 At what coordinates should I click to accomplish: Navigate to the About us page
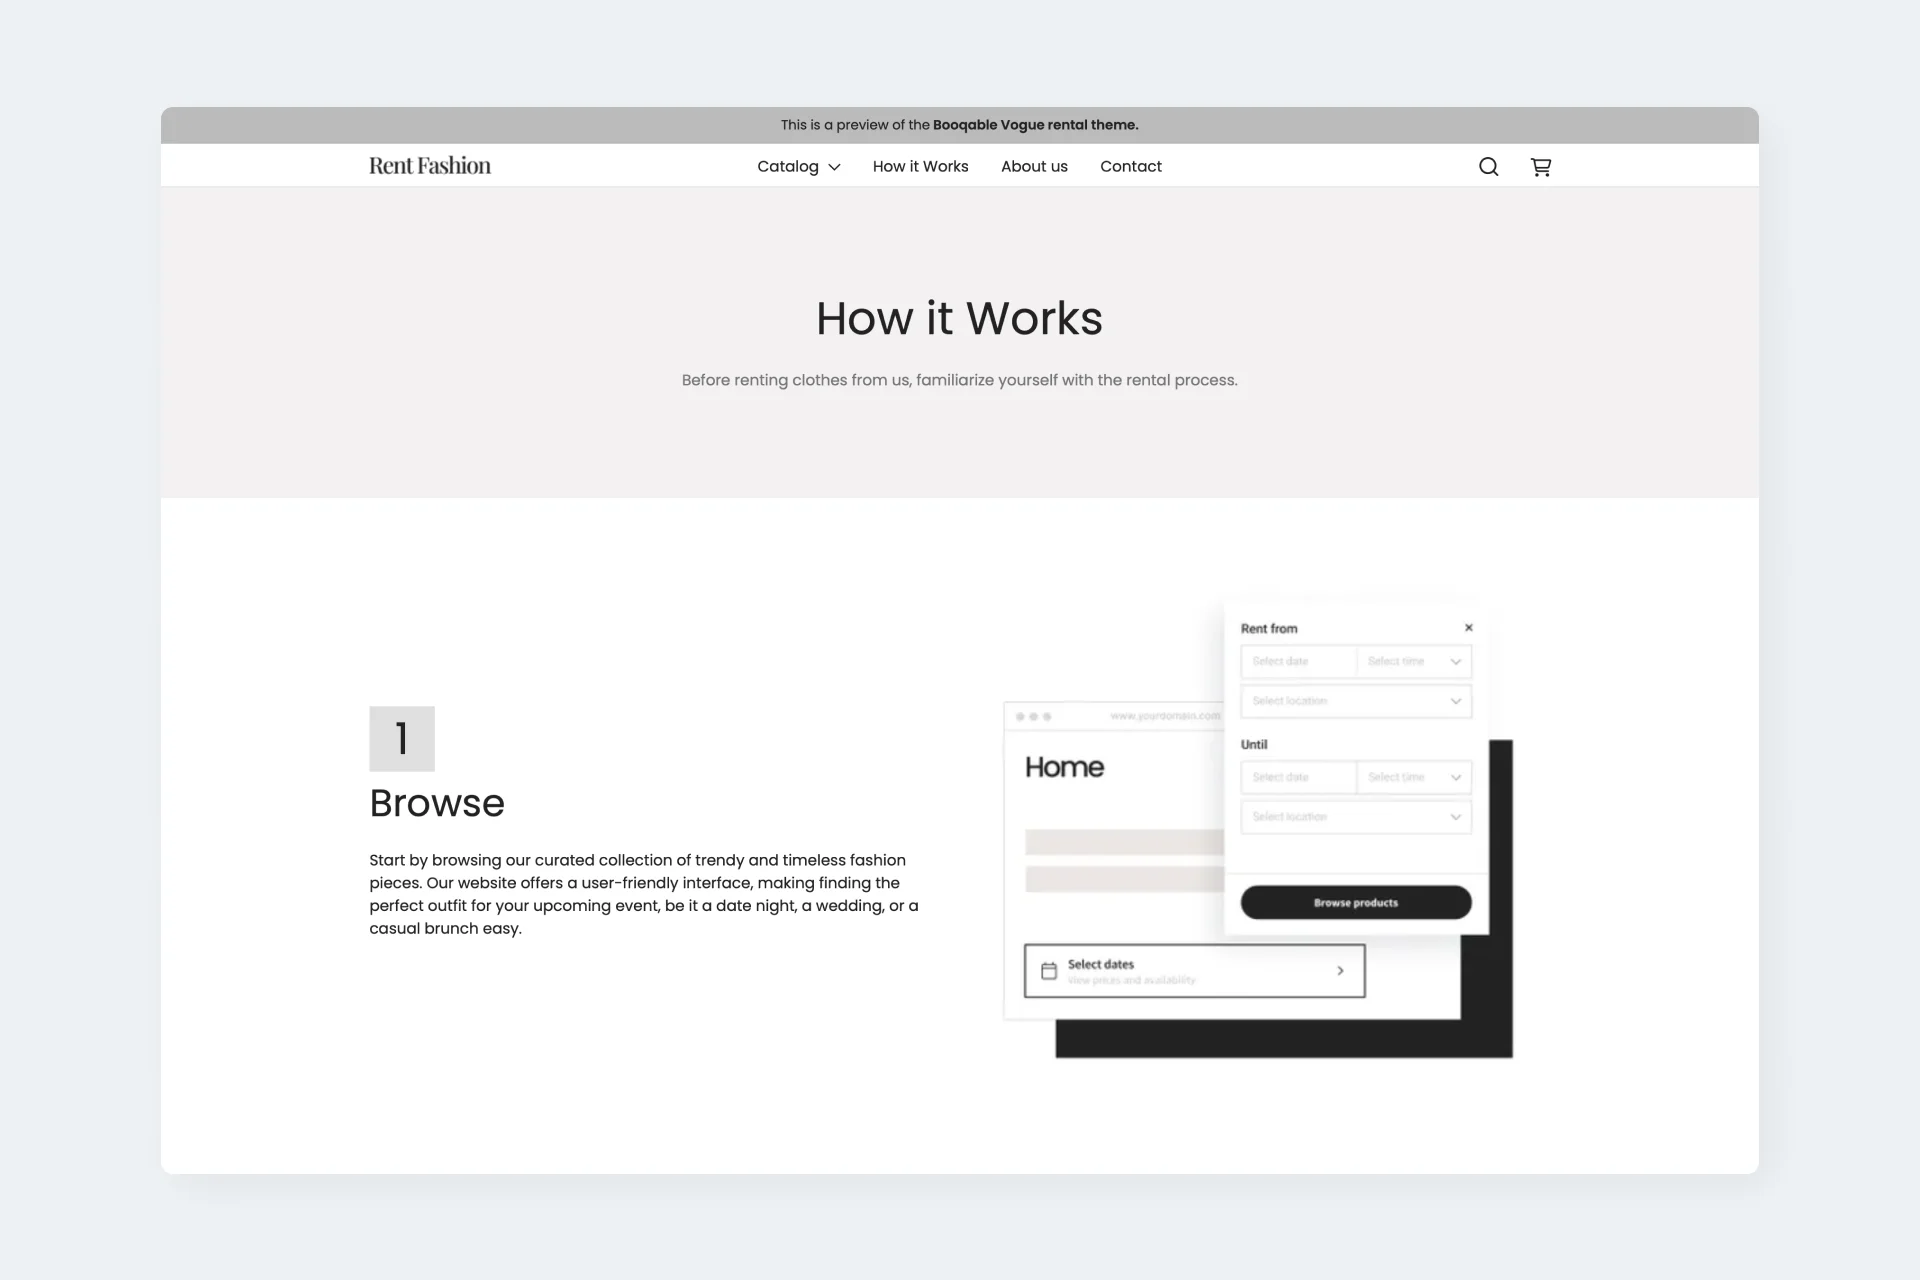(1034, 166)
